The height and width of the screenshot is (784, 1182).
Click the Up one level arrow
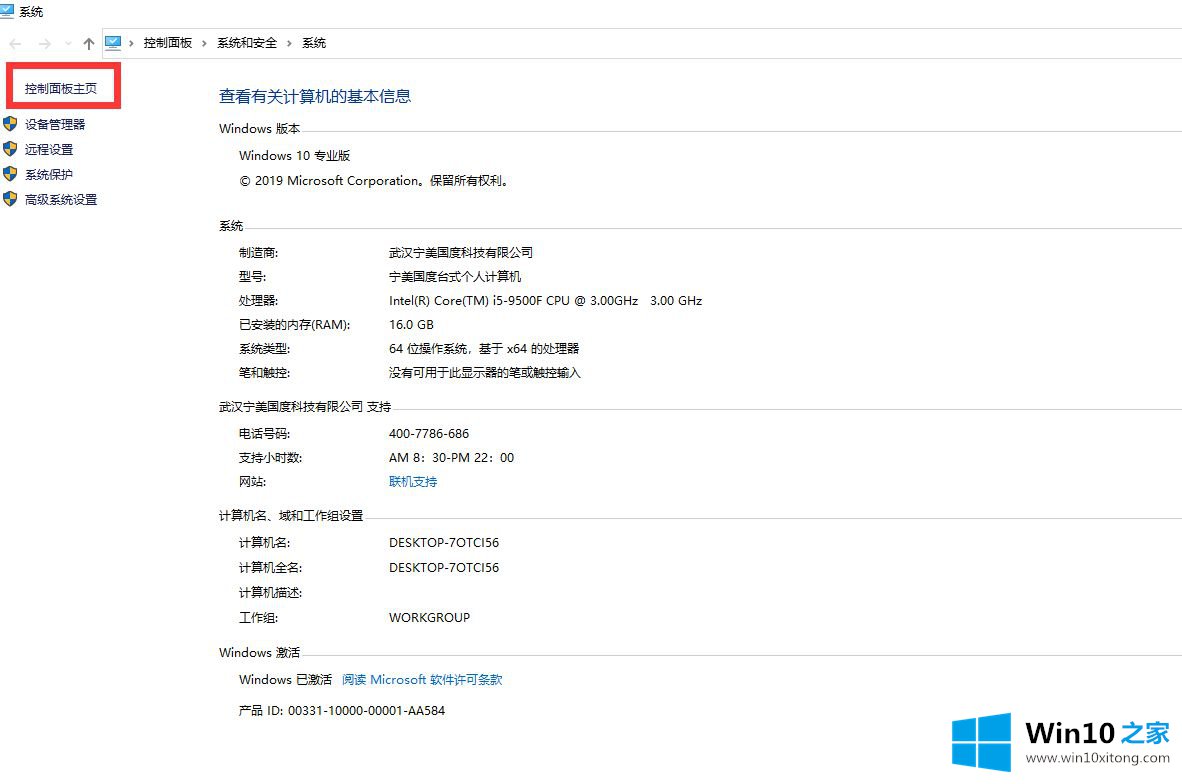tap(89, 44)
